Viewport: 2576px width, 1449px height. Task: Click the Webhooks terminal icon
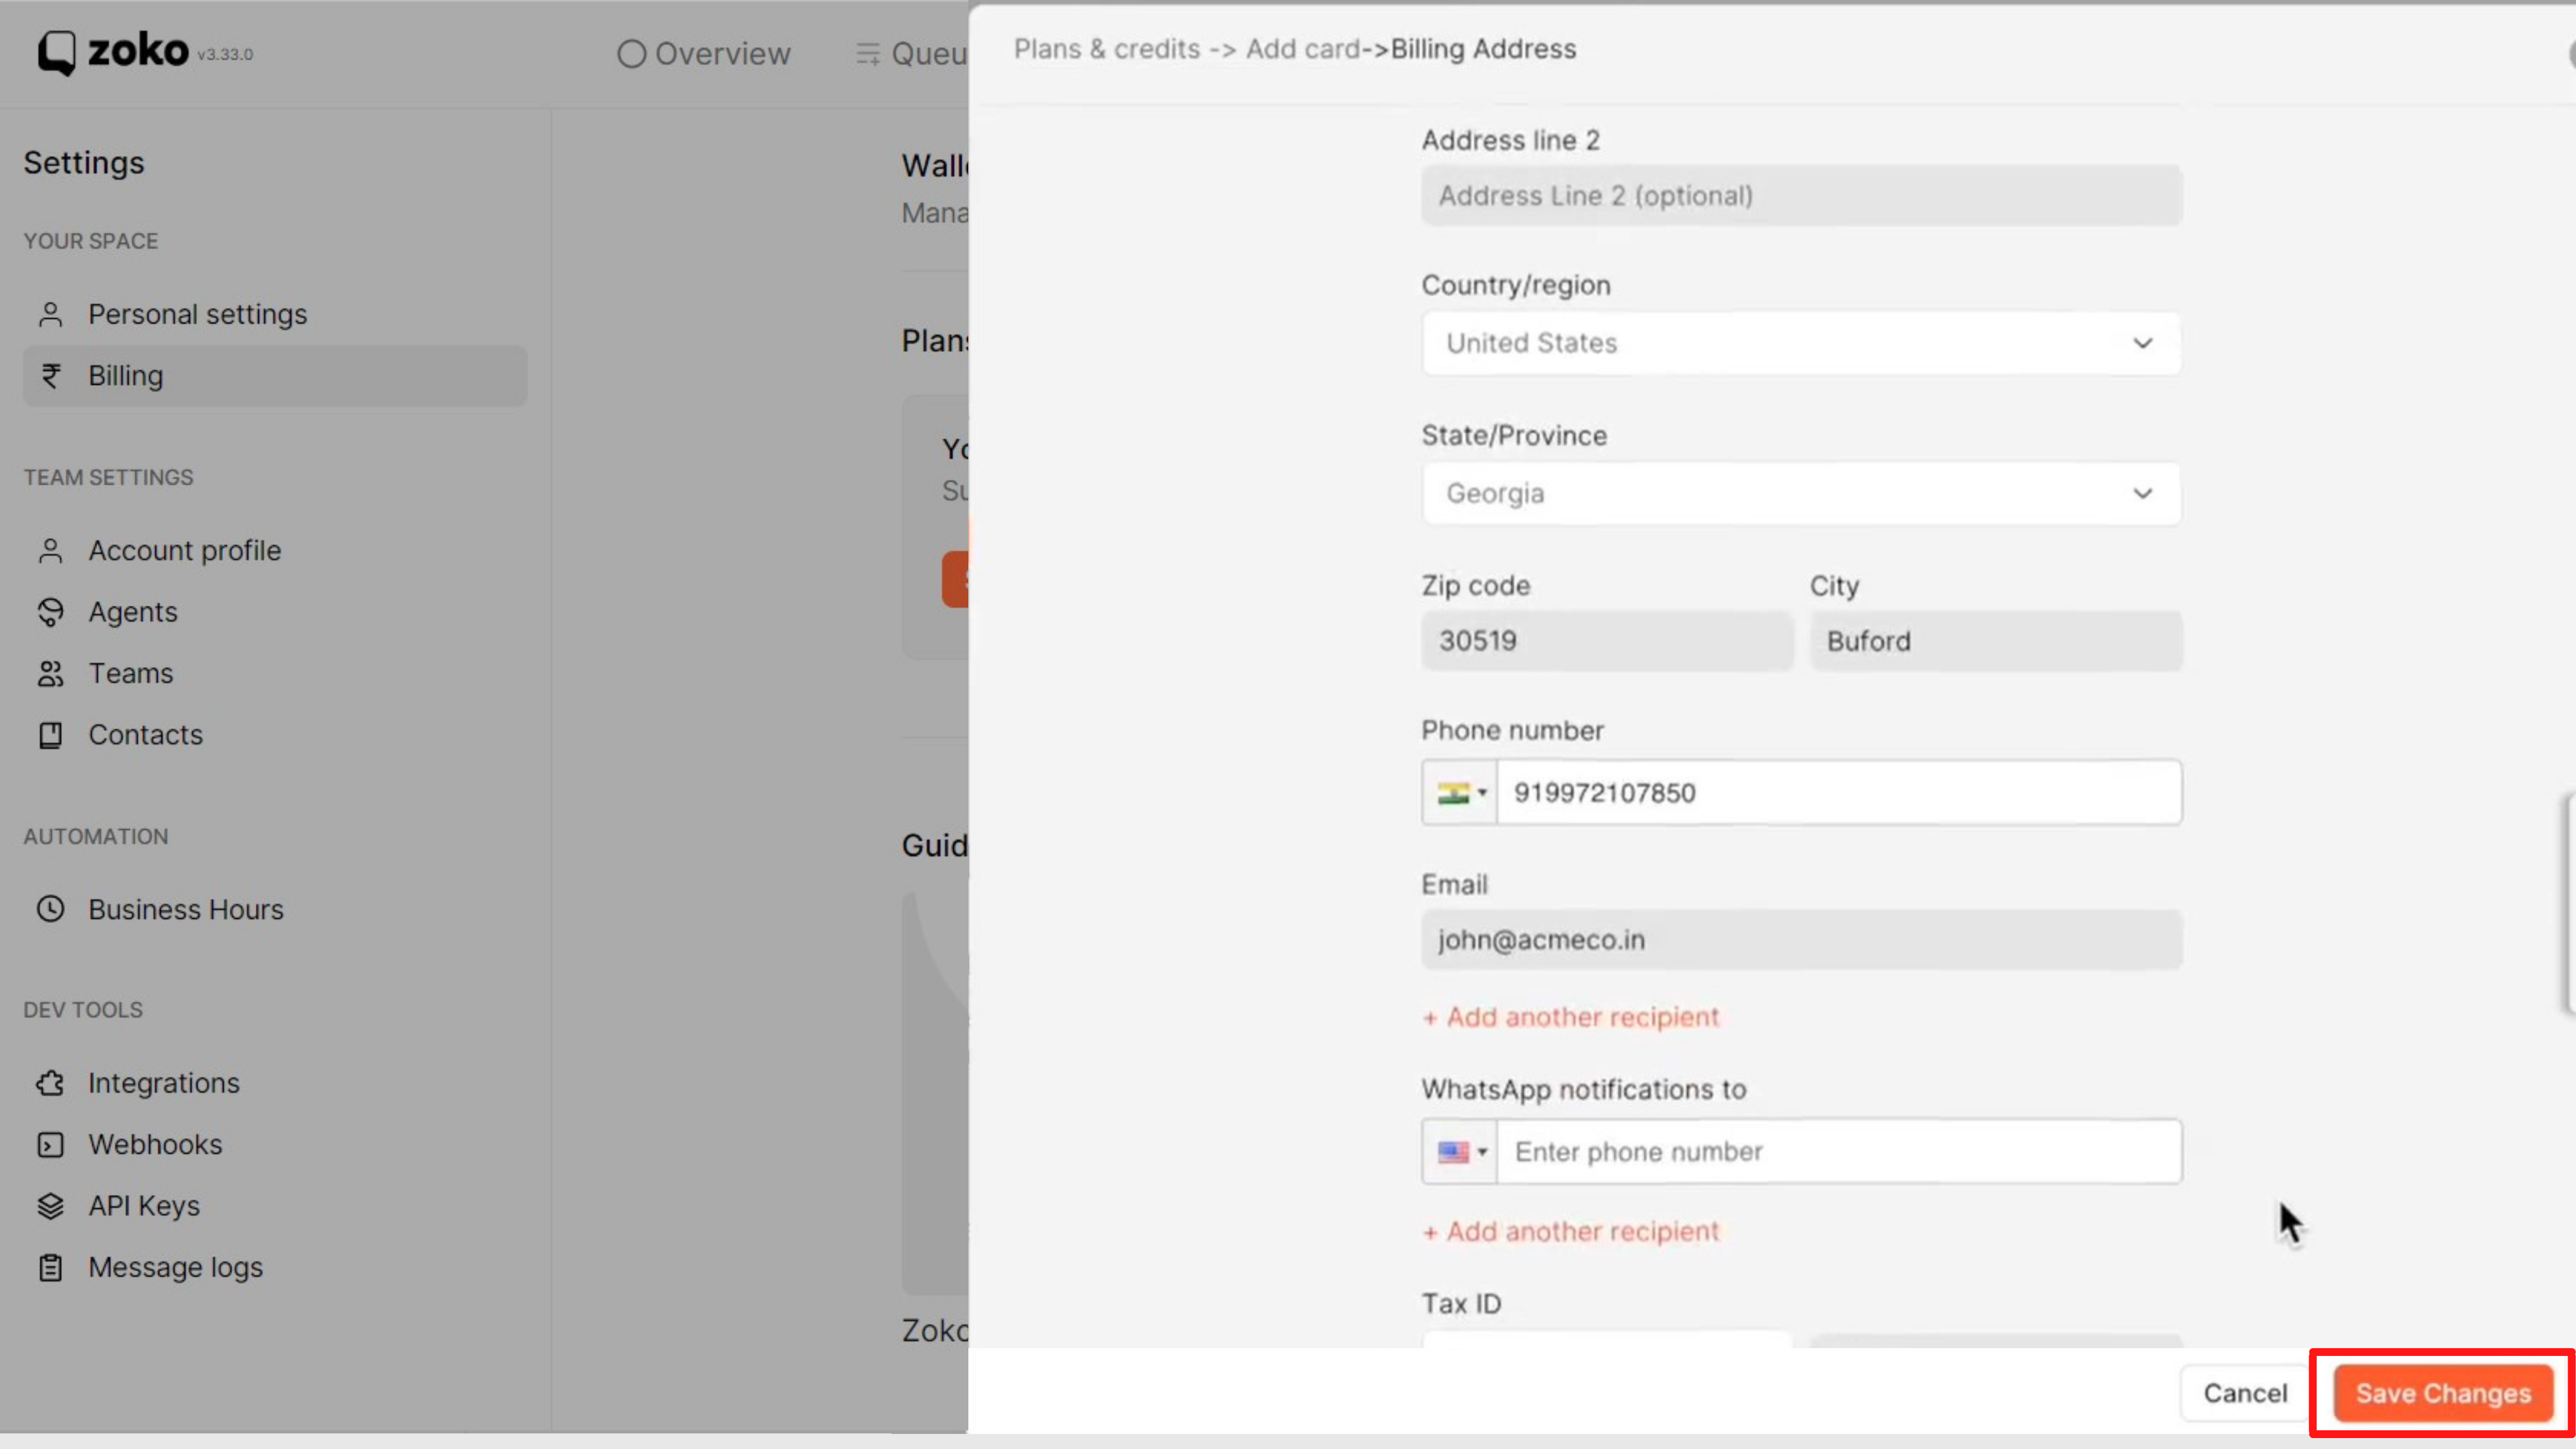50,1145
